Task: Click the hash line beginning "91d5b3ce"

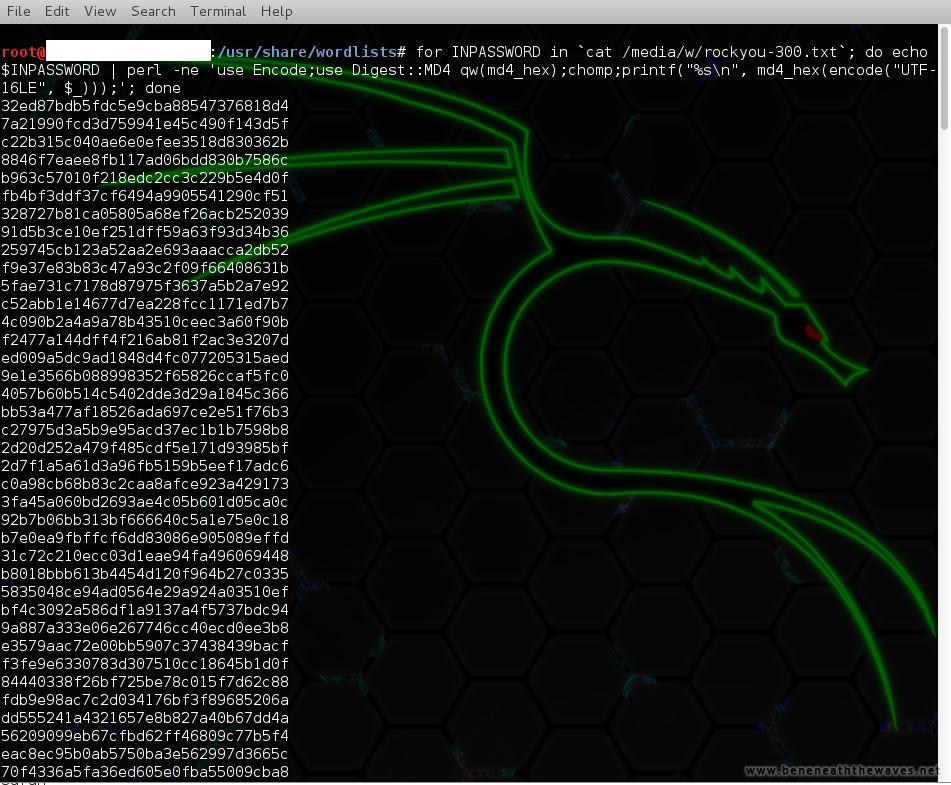Action: click(145, 232)
